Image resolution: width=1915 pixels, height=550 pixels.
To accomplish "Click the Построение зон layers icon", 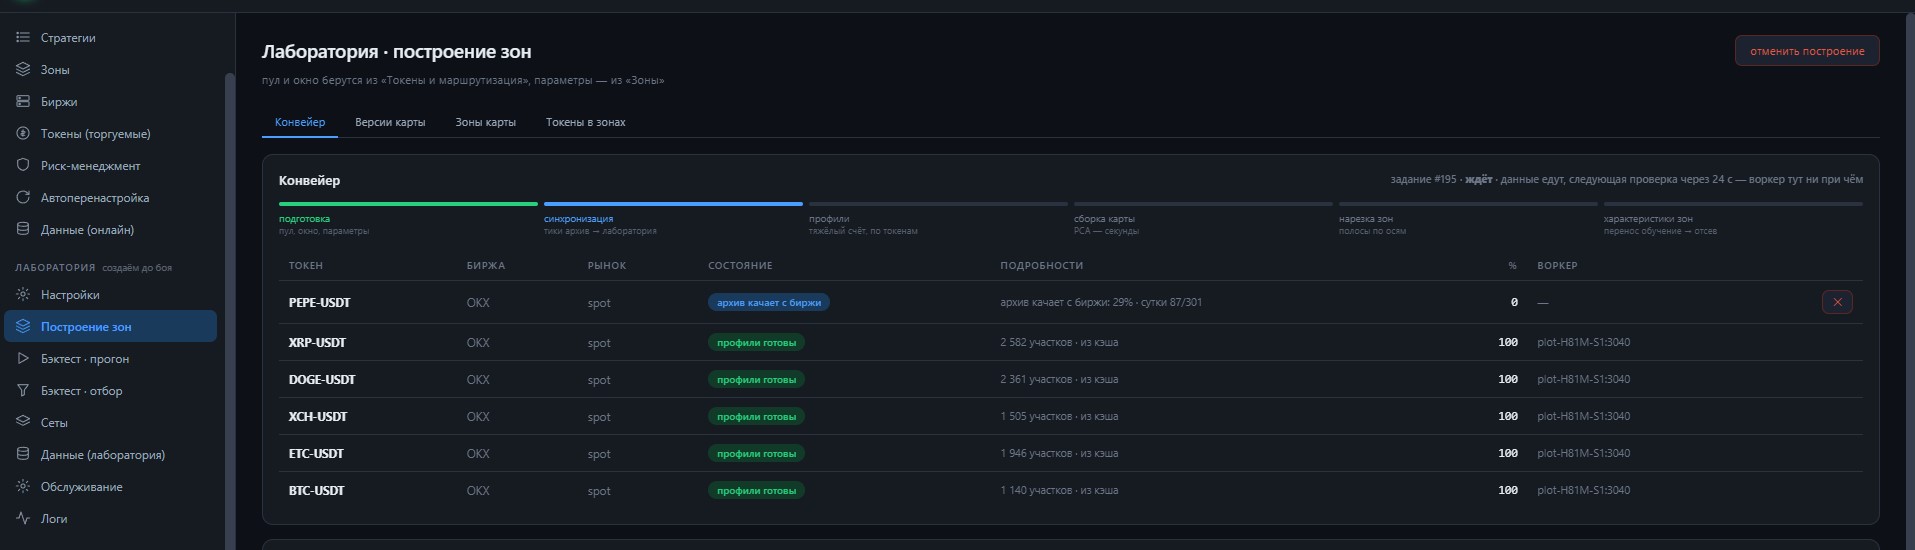I will click(23, 327).
